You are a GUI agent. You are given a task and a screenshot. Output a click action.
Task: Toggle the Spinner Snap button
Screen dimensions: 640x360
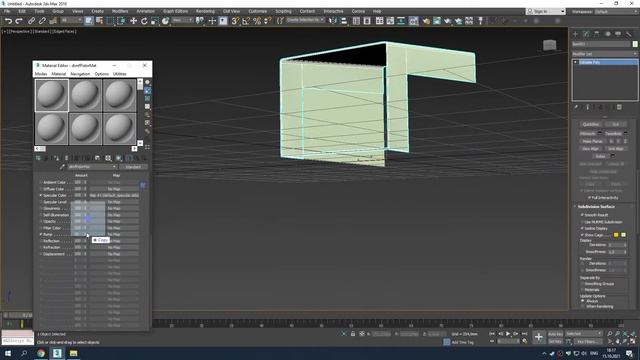coord(267,20)
